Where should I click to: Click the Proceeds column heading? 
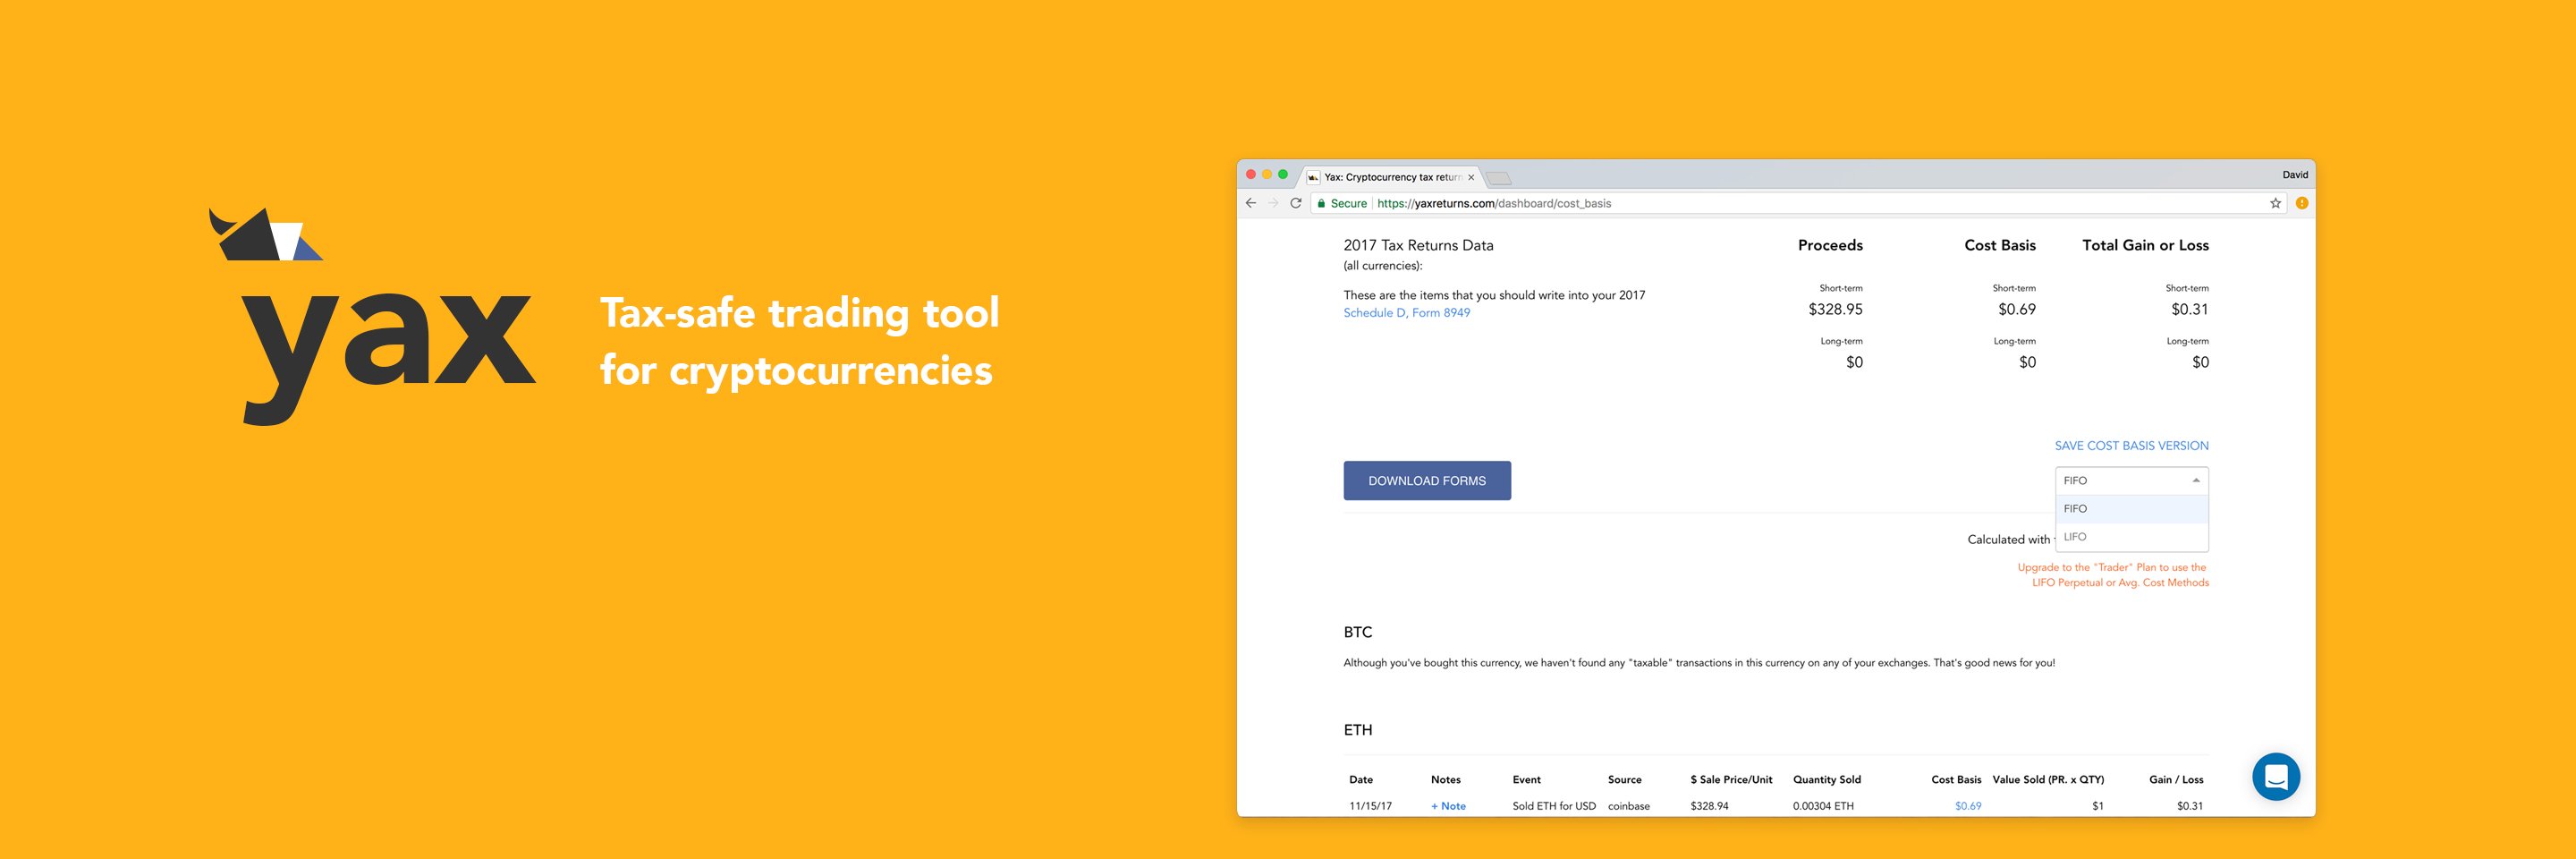(x=1830, y=245)
